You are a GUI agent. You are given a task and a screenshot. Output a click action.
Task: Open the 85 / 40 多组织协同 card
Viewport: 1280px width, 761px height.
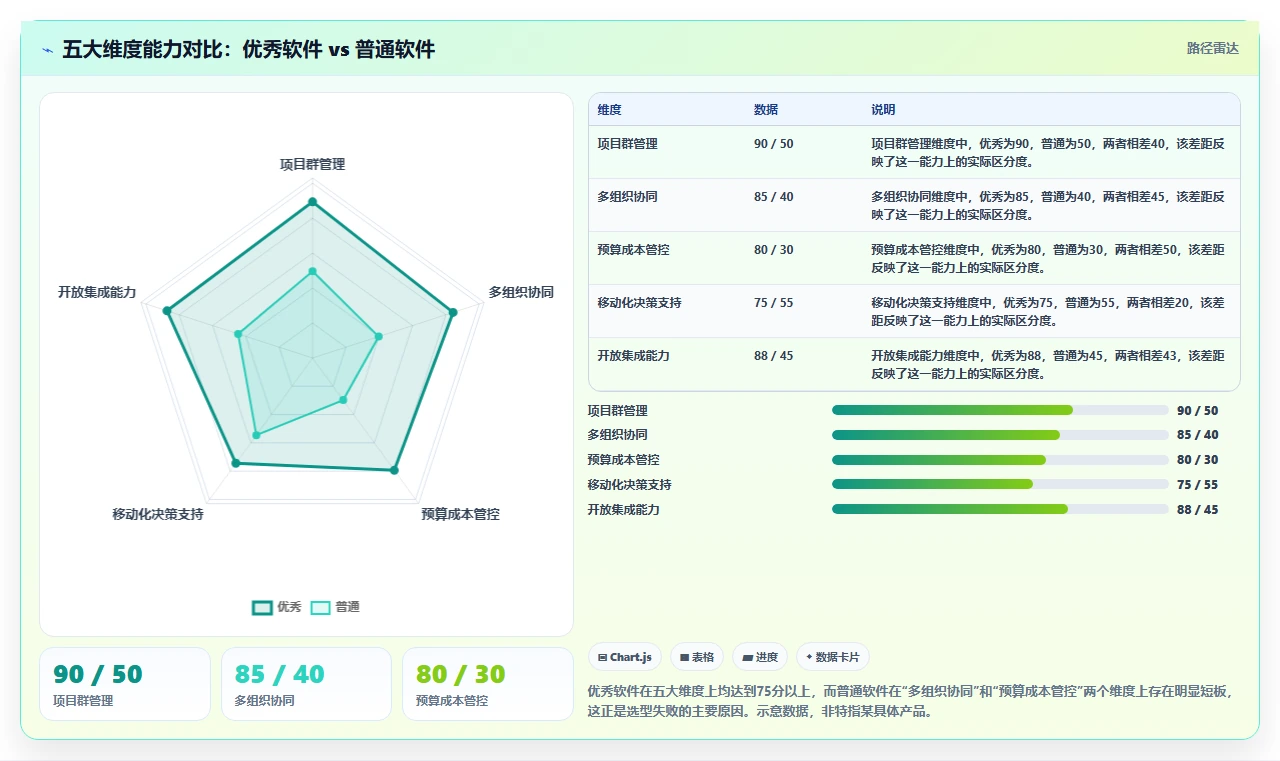click(x=306, y=684)
